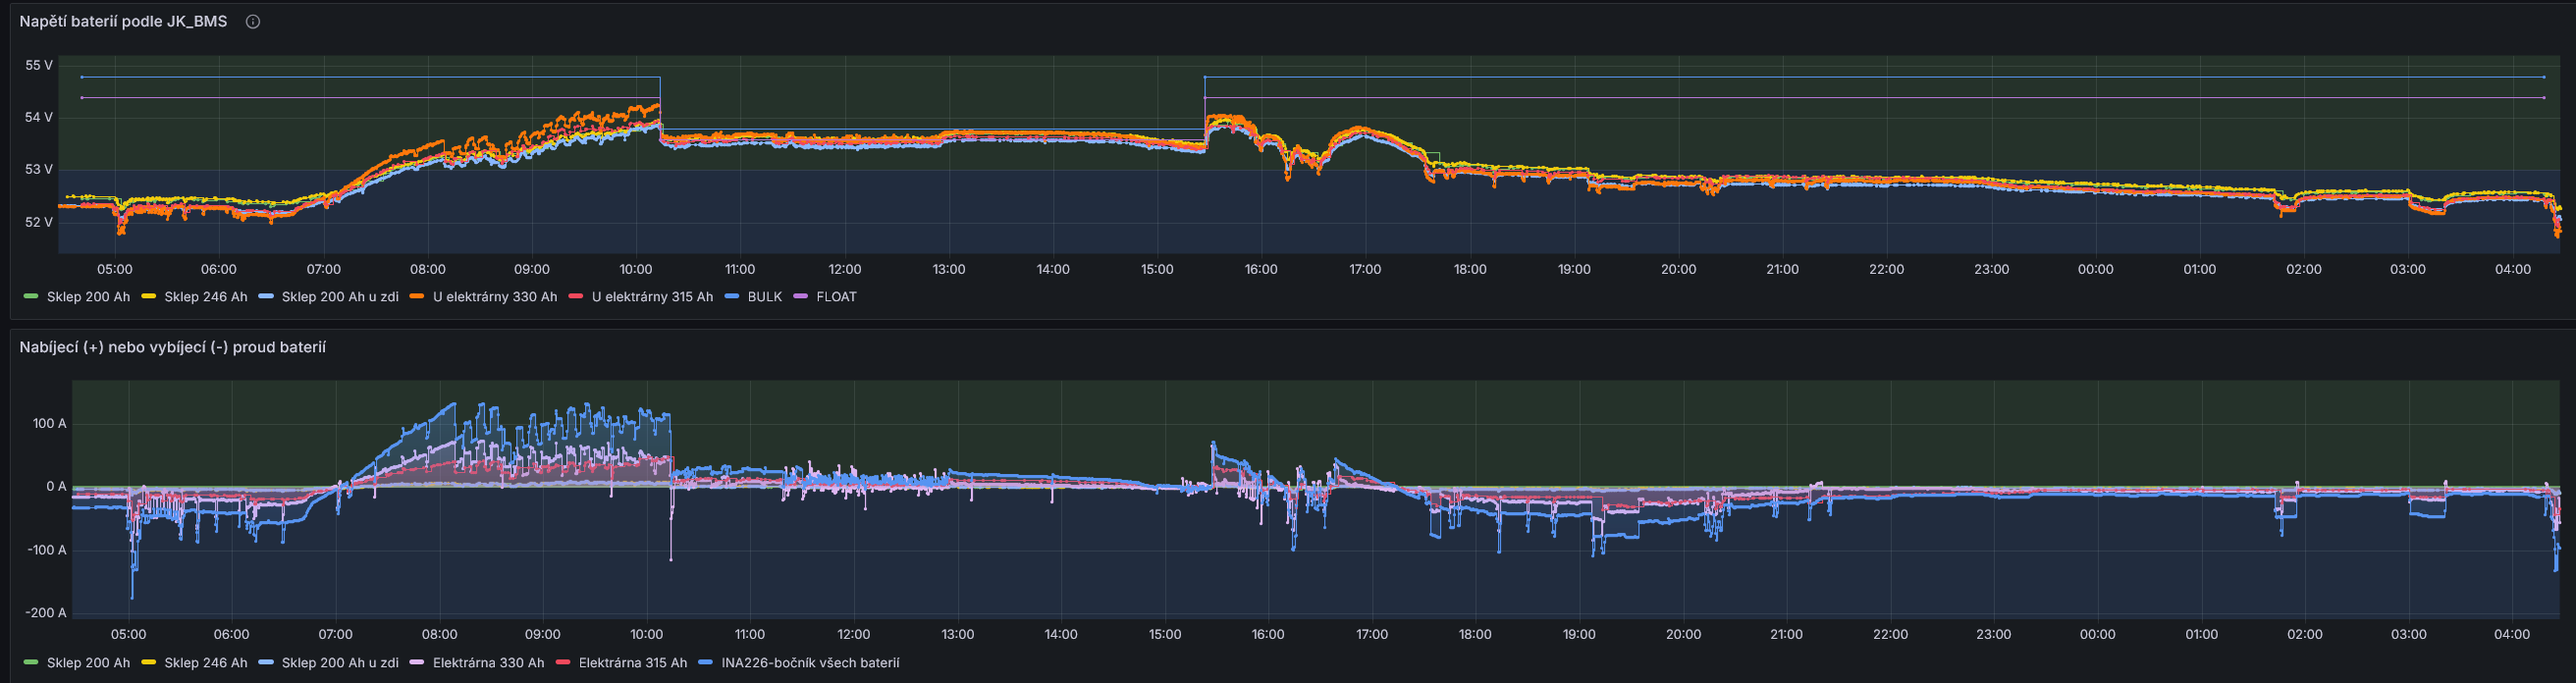This screenshot has width=2576, height=683.
Task: Click the INA226-bočník všech baterií legend label
Action: click(809, 663)
